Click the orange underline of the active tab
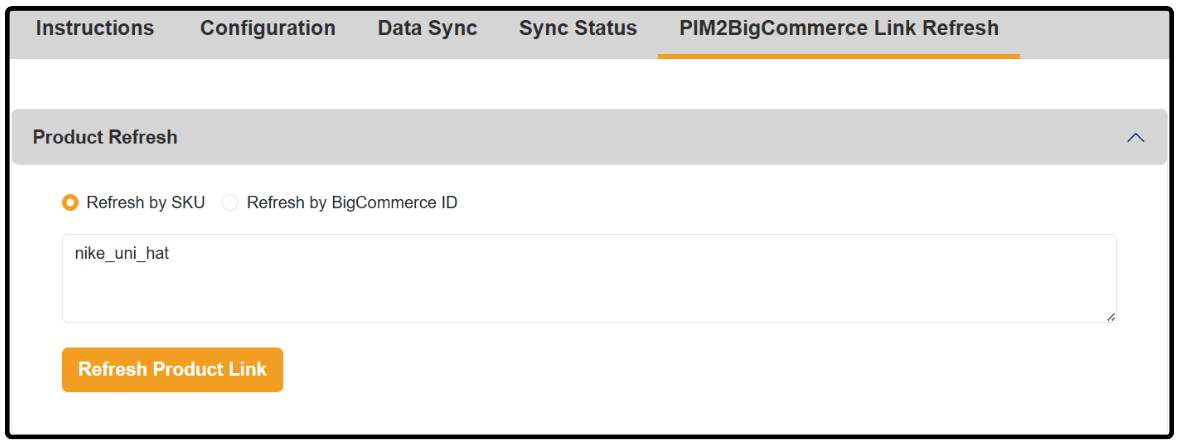The width and height of the screenshot is (1177, 443). pos(838,56)
